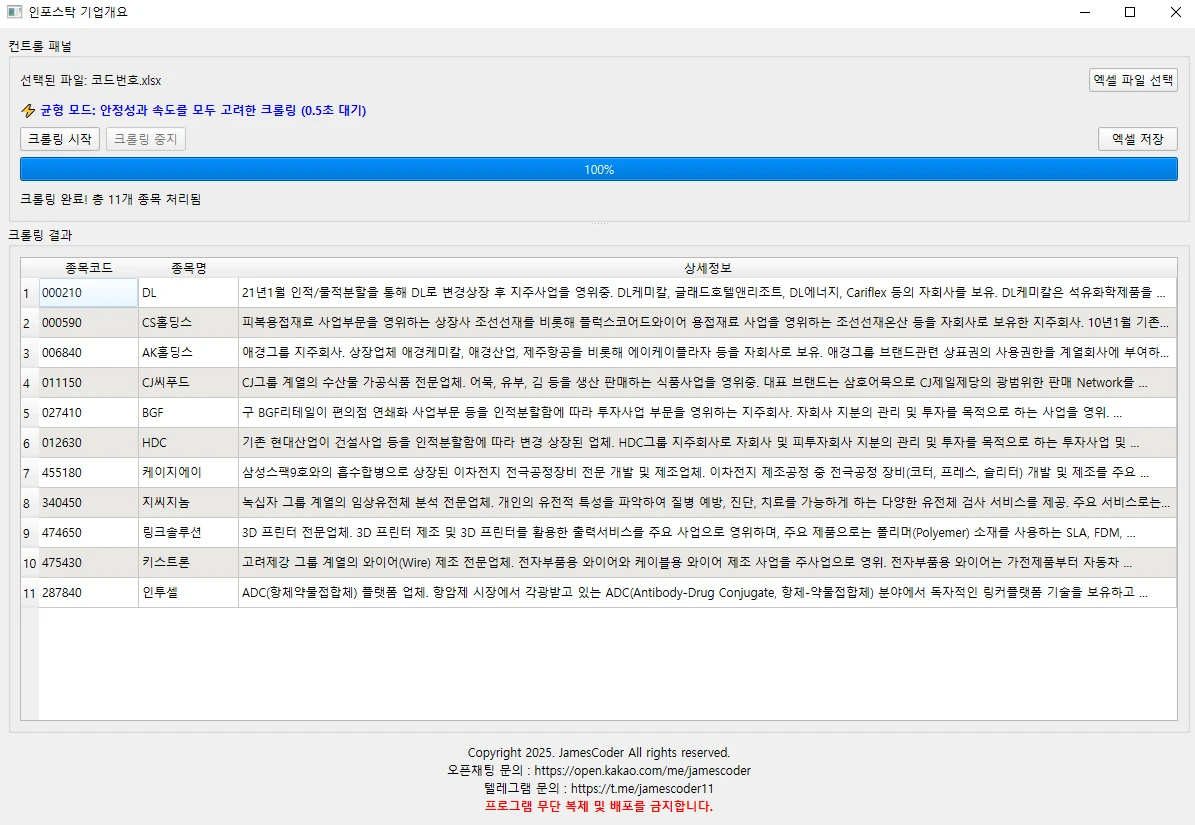The image size is (1195, 825).
Task: Save results with 엑셀 저장 button
Action: click(x=1137, y=139)
